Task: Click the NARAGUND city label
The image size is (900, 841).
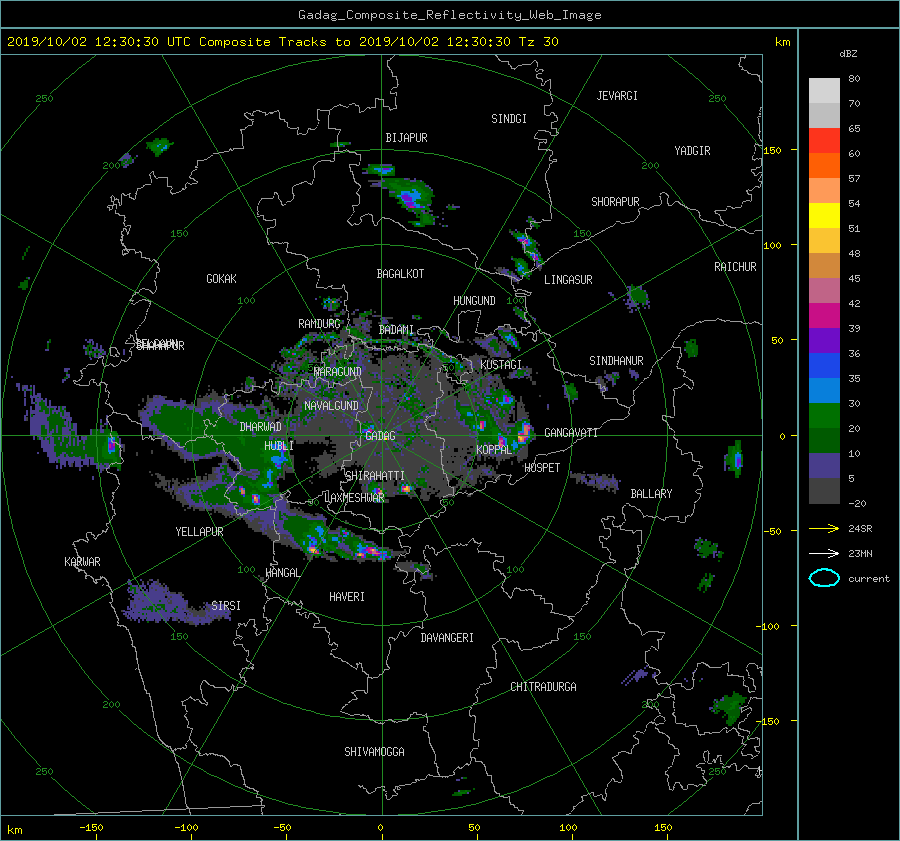Action: (x=338, y=371)
